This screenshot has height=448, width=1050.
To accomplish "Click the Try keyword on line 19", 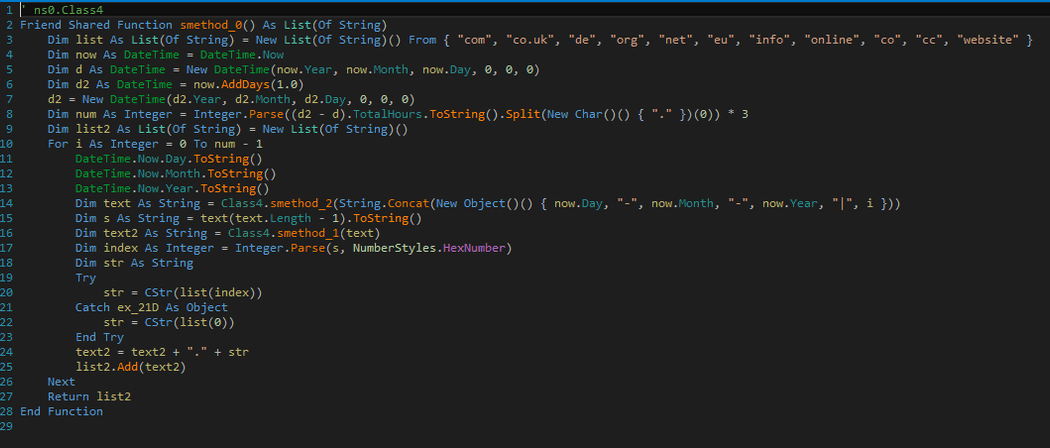I will pyautogui.click(x=86, y=277).
